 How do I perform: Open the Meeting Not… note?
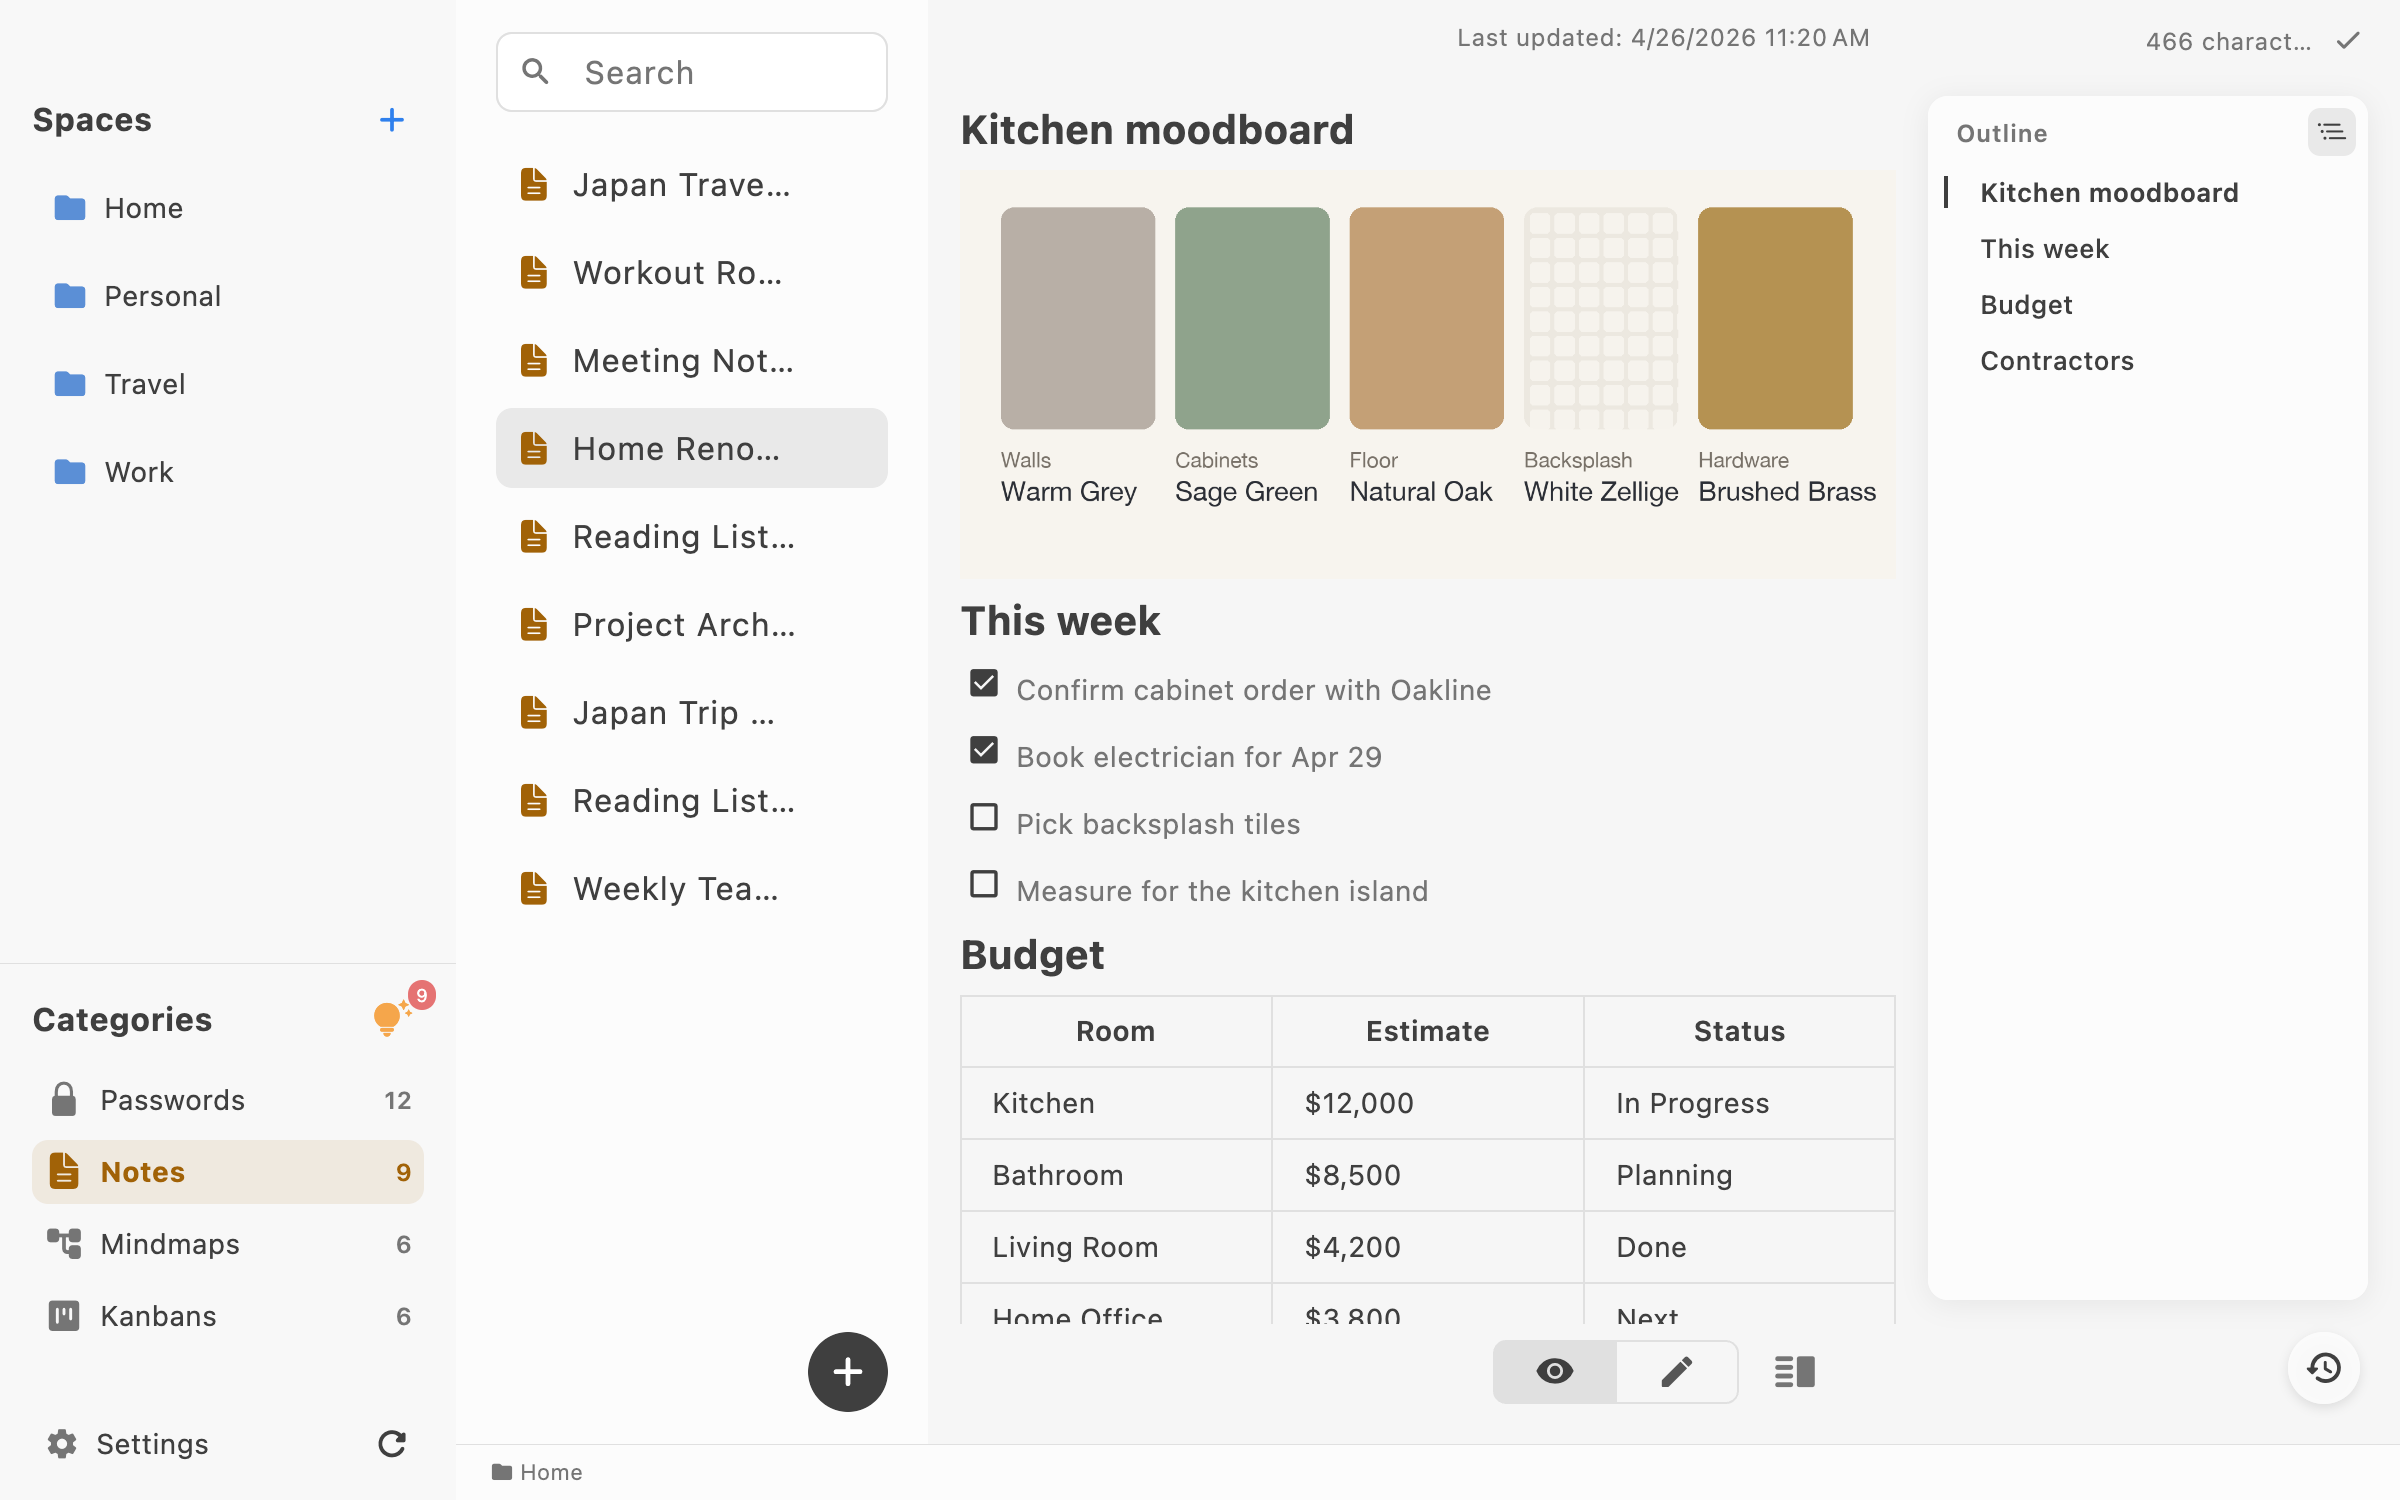tap(692, 361)
